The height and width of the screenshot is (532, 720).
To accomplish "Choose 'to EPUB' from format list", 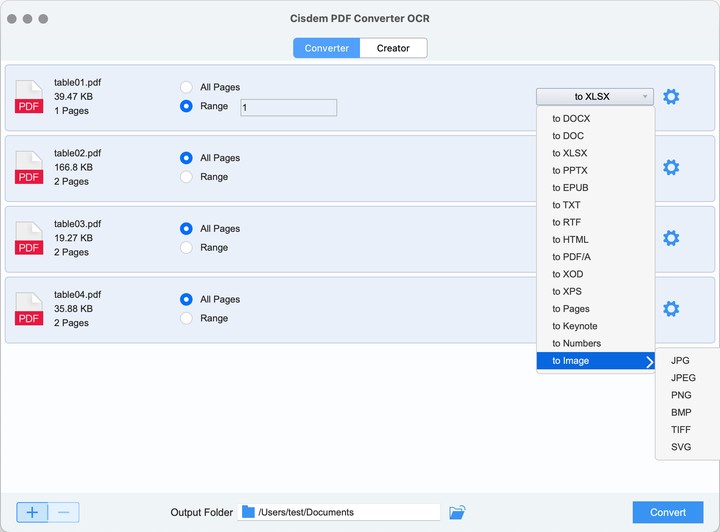I will click(x=596, y=188).
